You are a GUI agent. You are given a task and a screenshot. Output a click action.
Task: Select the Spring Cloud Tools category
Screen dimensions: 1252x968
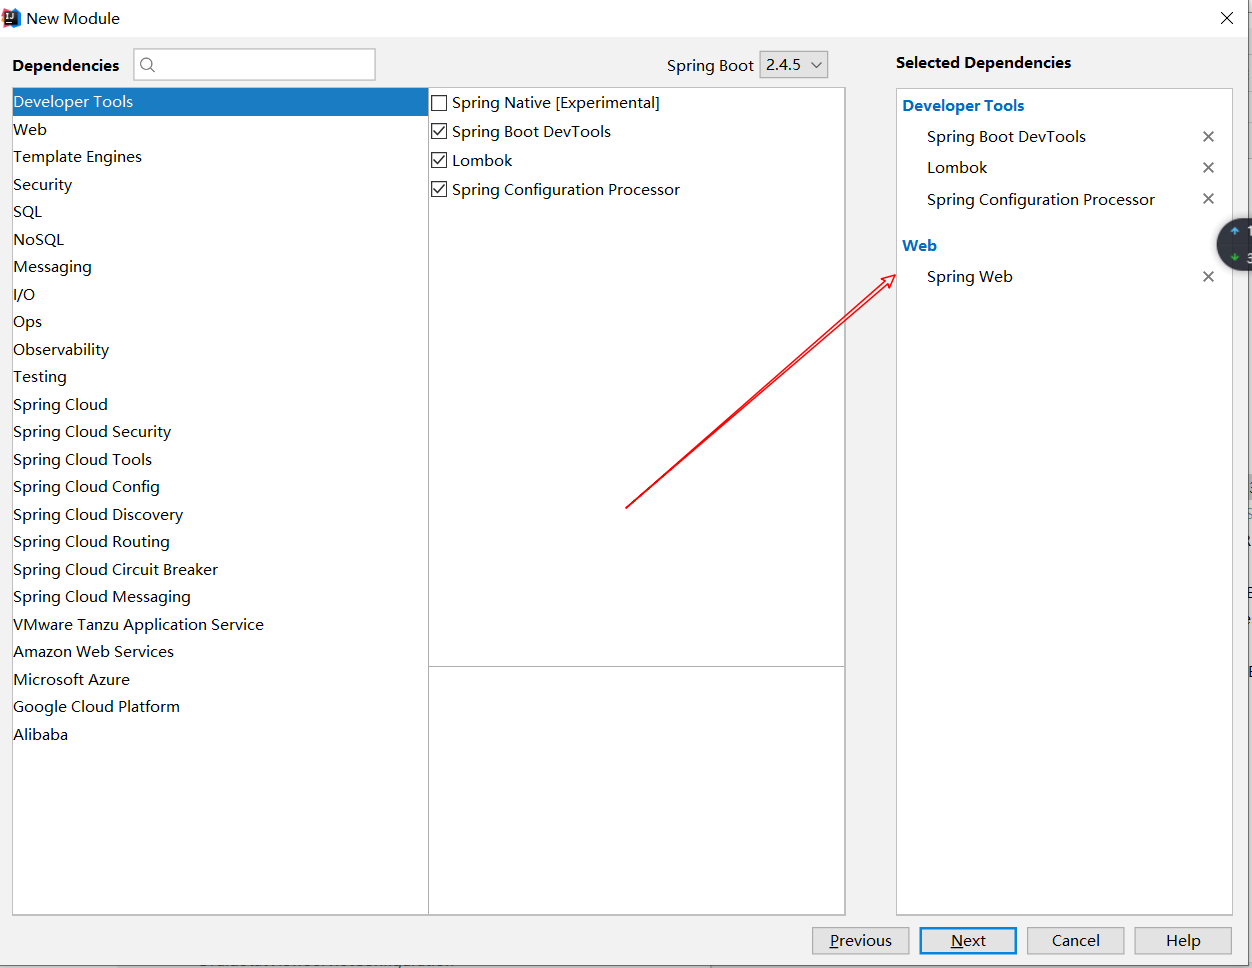(x=220, y=460)
